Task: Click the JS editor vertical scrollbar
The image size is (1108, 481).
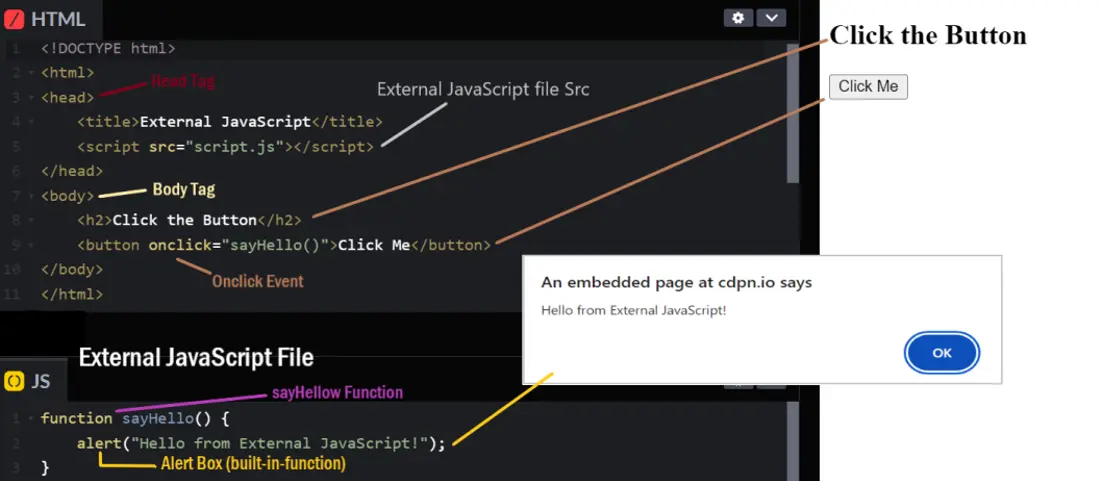Action: [793, 441]
